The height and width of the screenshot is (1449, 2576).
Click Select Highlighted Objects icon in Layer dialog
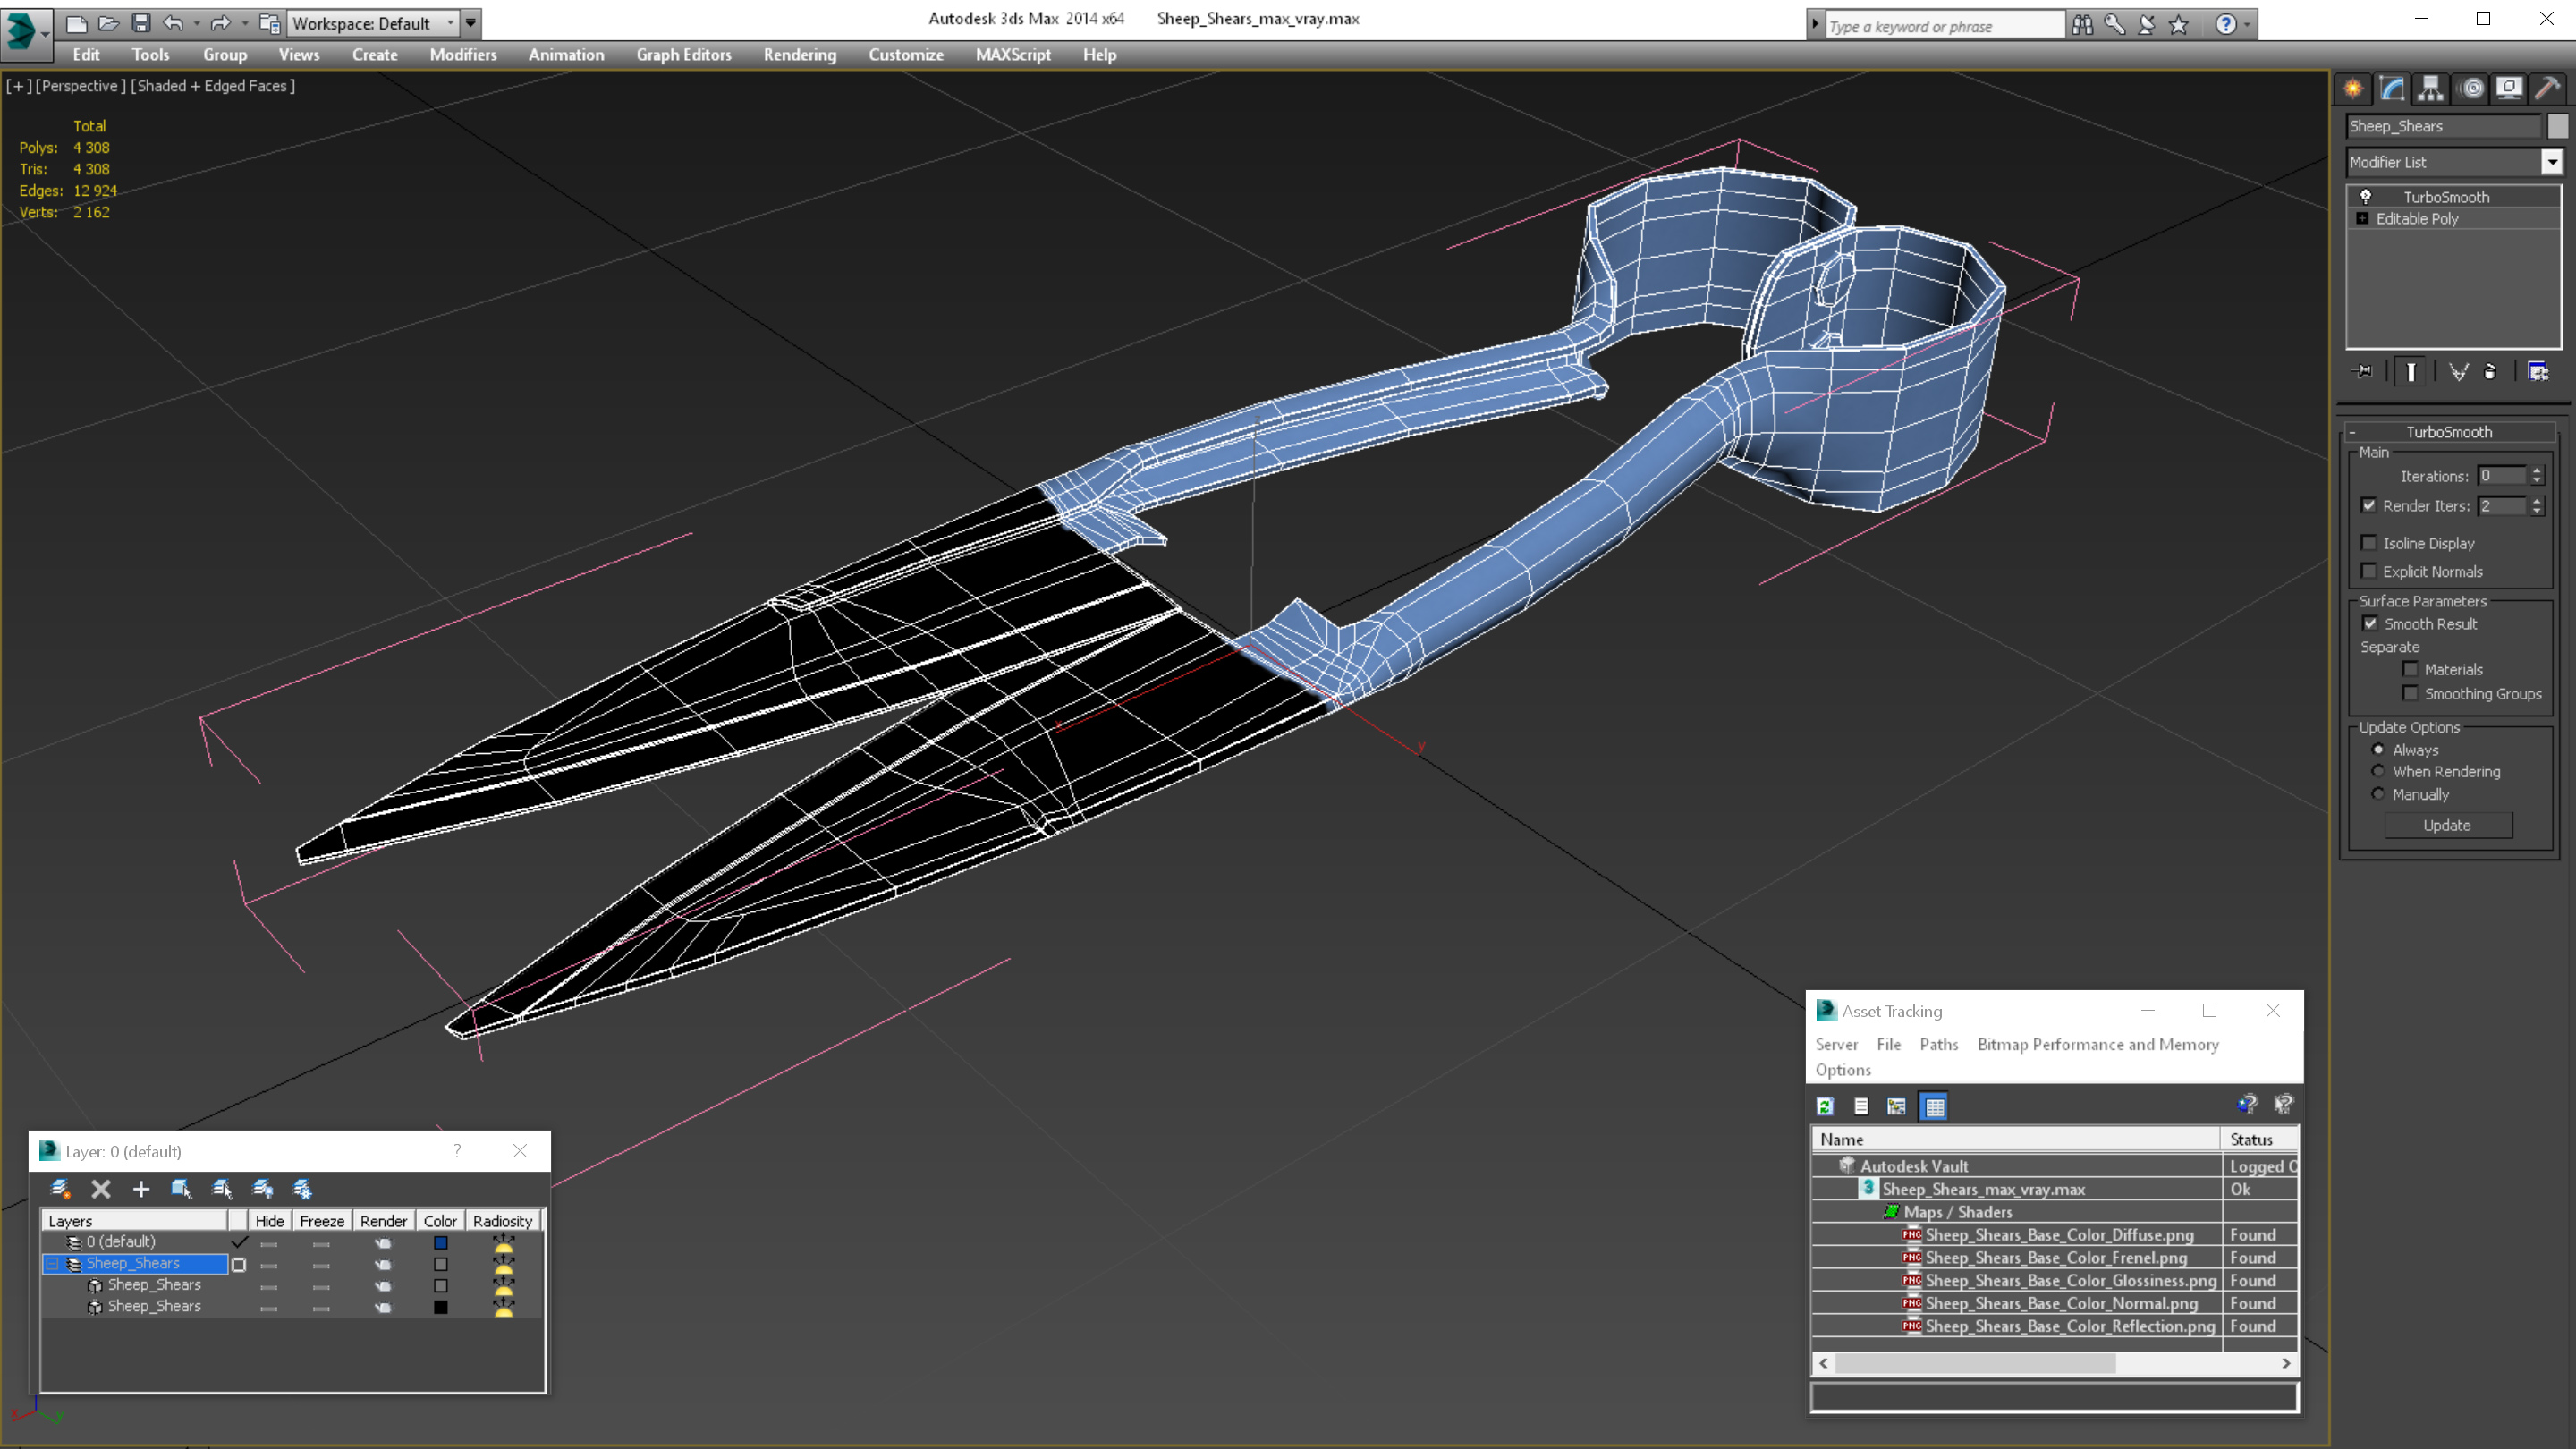181,1188
